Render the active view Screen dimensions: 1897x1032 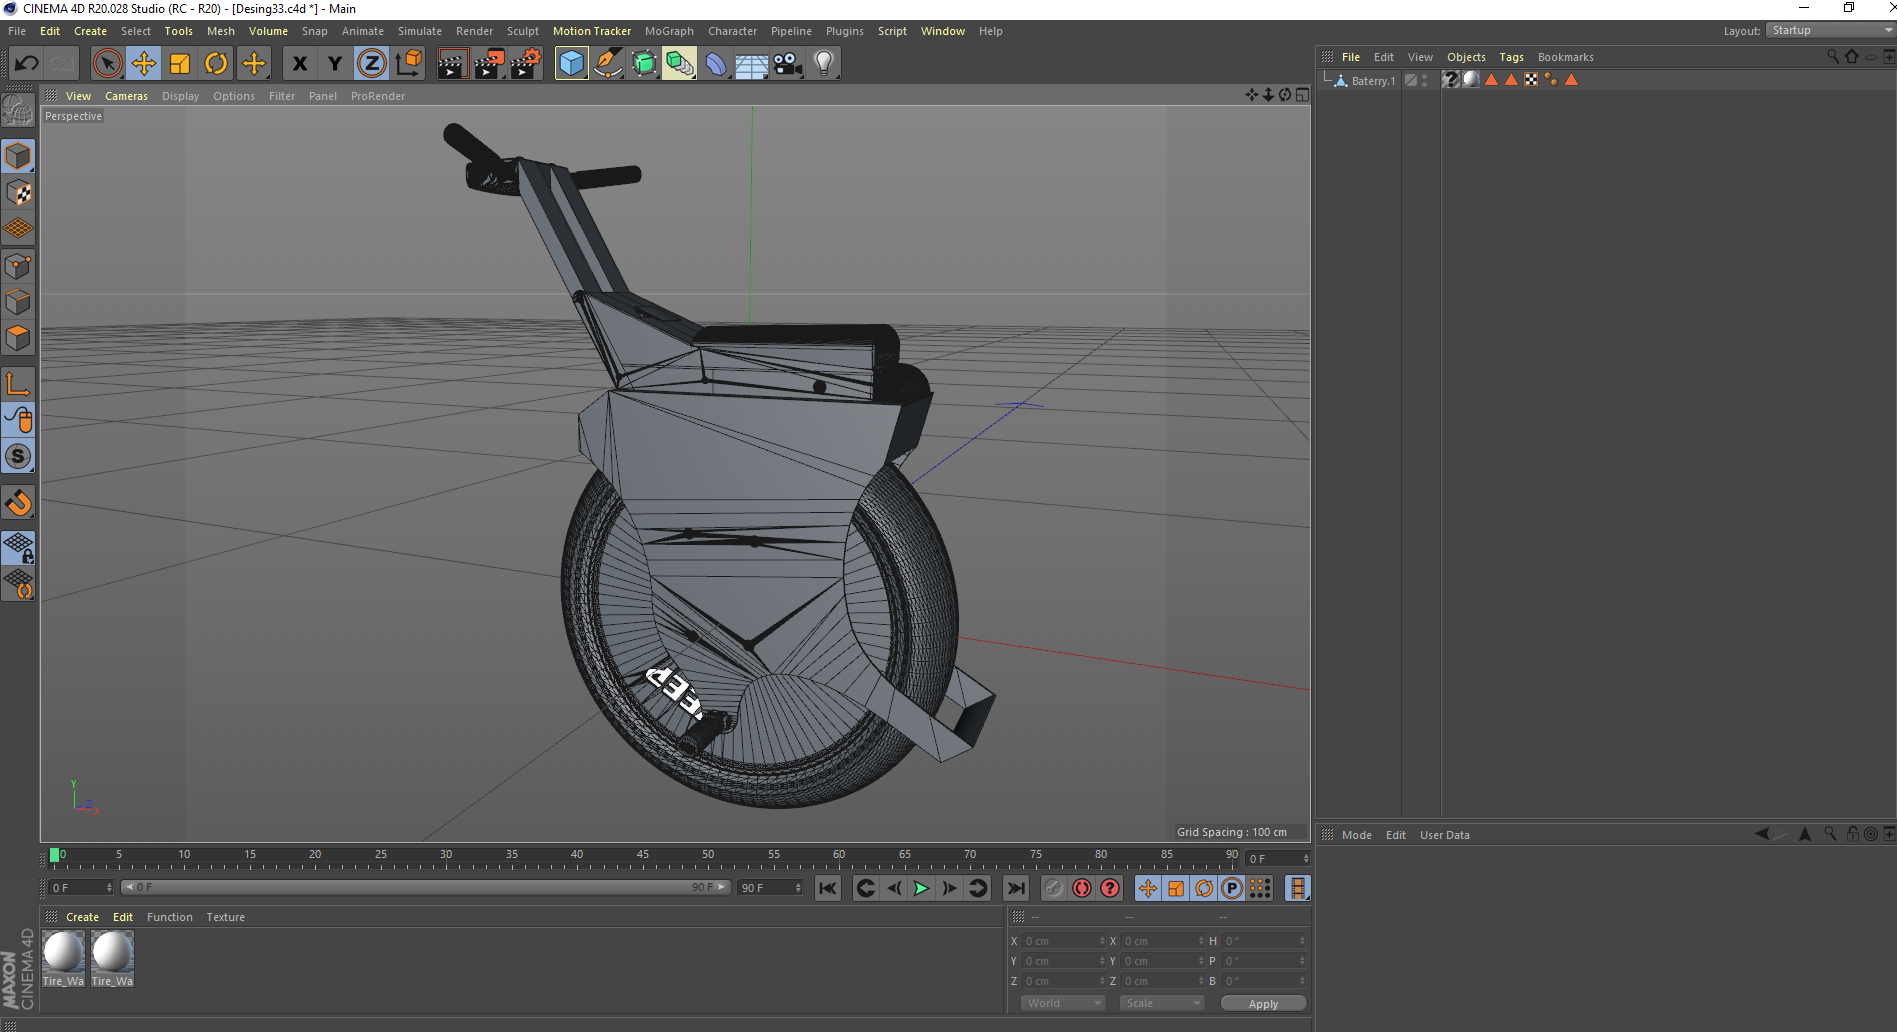point(452,64)
